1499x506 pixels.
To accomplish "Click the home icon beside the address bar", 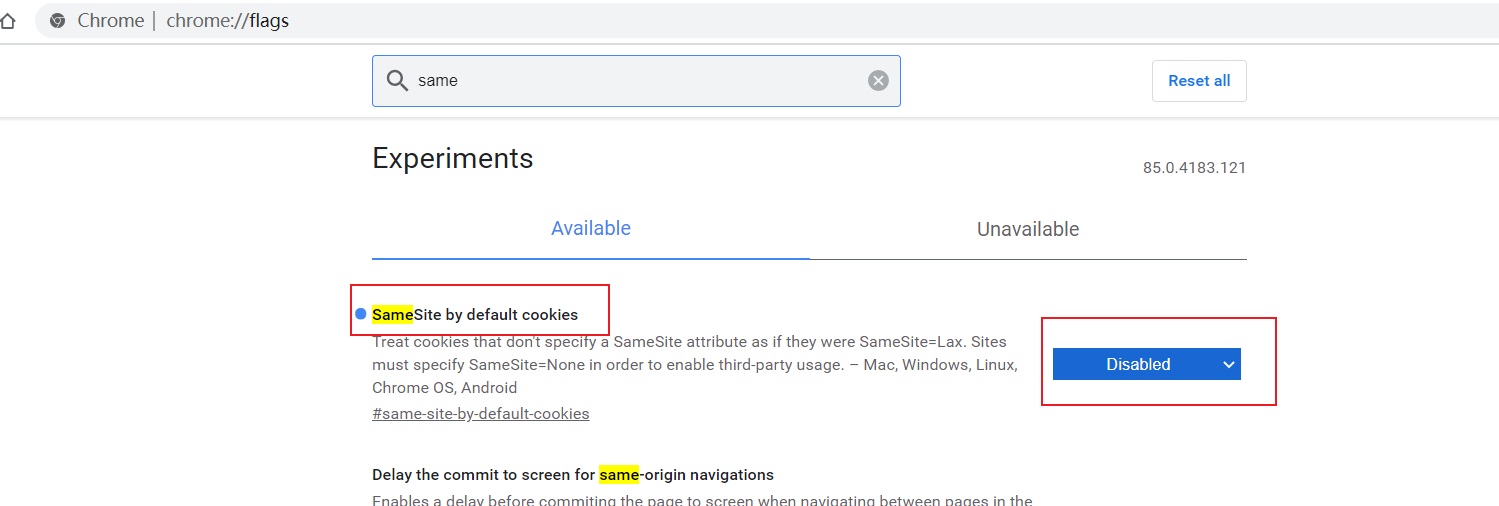I will 7,21.
